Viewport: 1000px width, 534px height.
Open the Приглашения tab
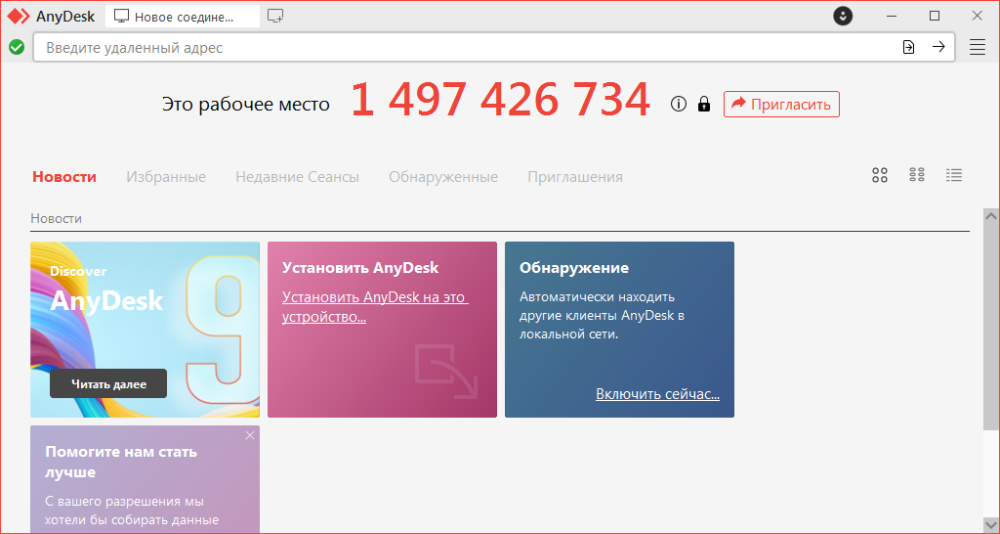[575, 177]
